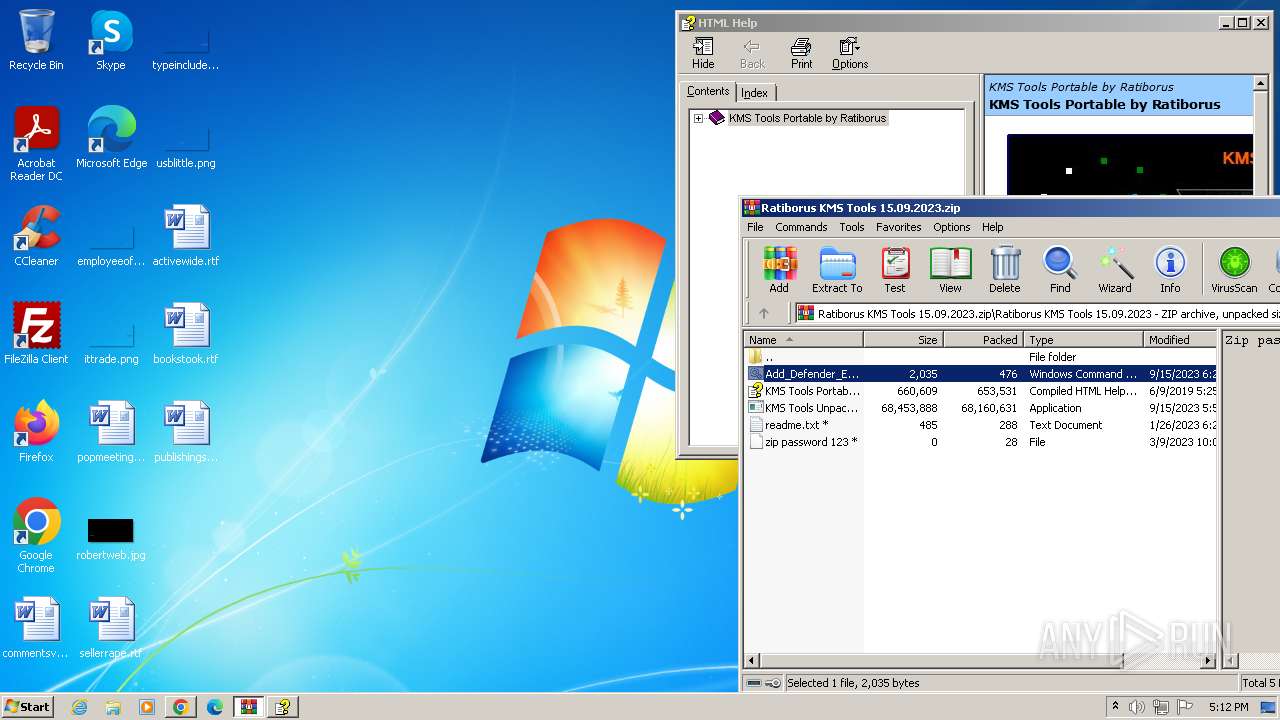Select the activewide.rtf desktop file
1280x720 pixels.
[186, 236]
